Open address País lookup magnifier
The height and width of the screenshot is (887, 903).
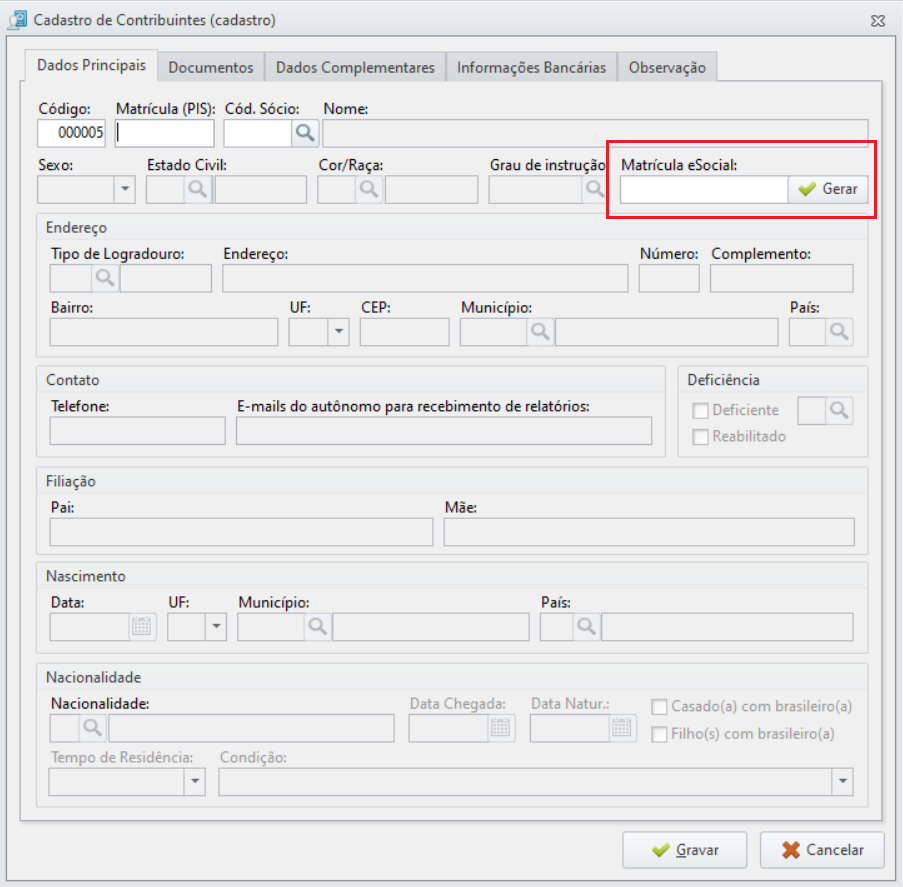pos(839,332)
